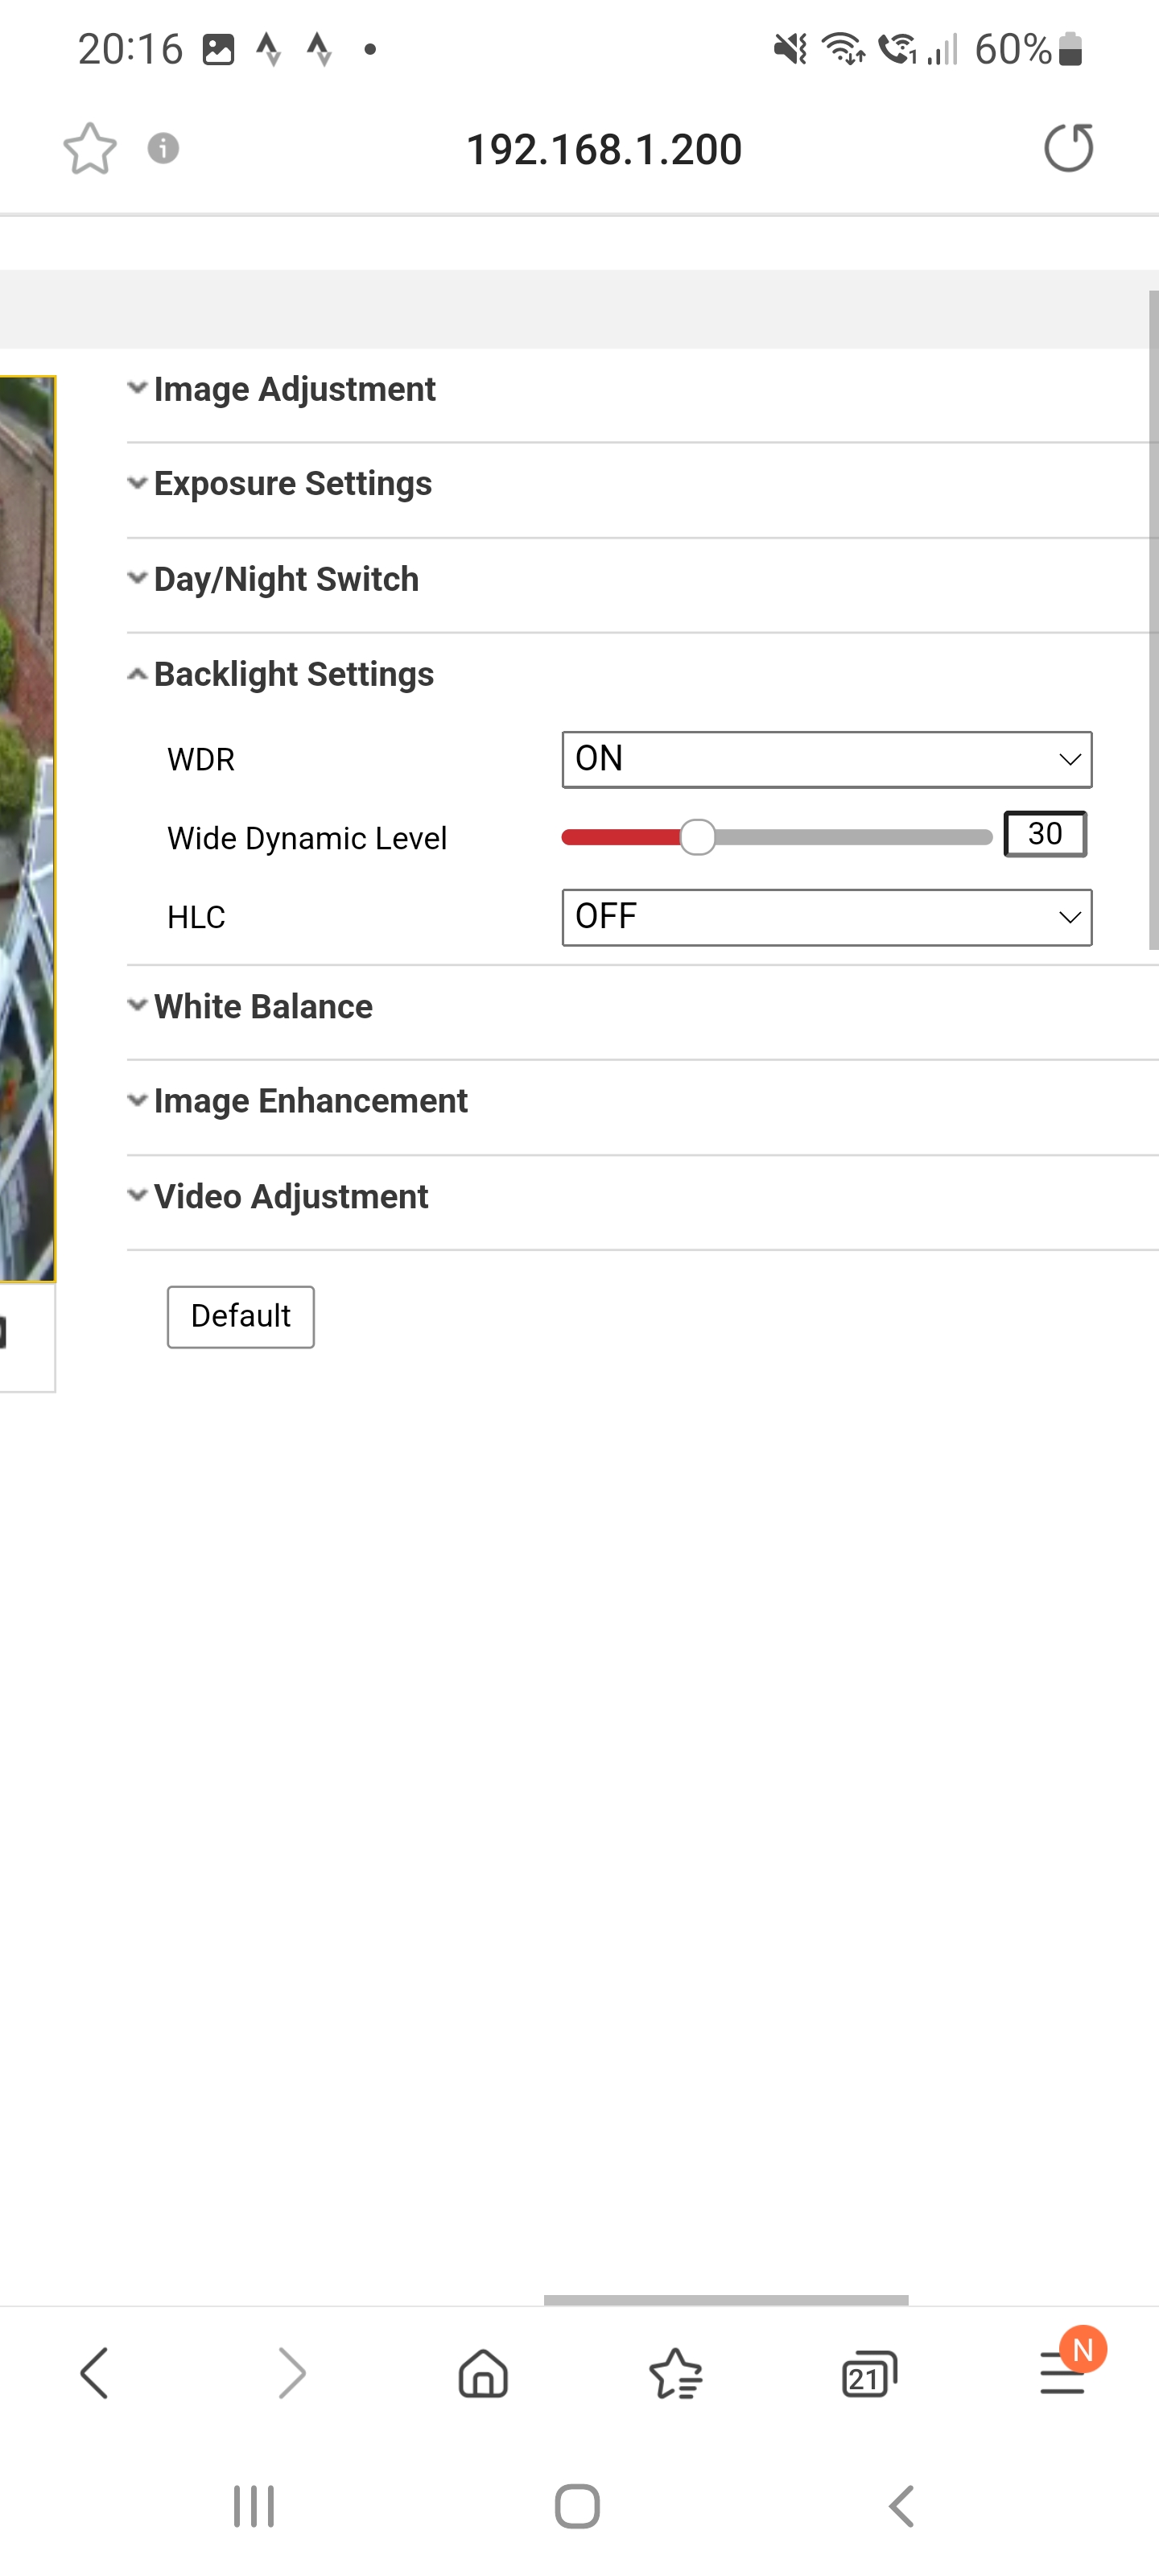Go back using browser back arrow
1159x2576 pixels.
tap(95, 2373)
